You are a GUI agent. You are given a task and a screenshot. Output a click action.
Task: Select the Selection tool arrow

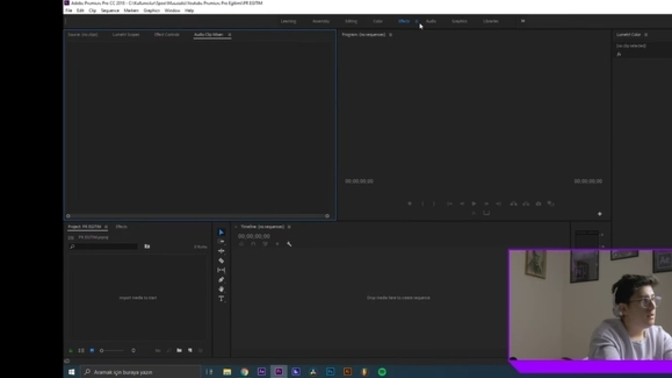click(x=221, y=232)
